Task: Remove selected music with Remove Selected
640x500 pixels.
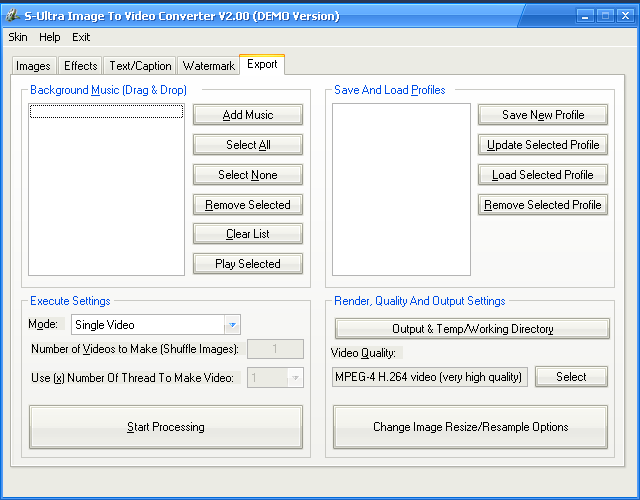Action: click(248, 204)
